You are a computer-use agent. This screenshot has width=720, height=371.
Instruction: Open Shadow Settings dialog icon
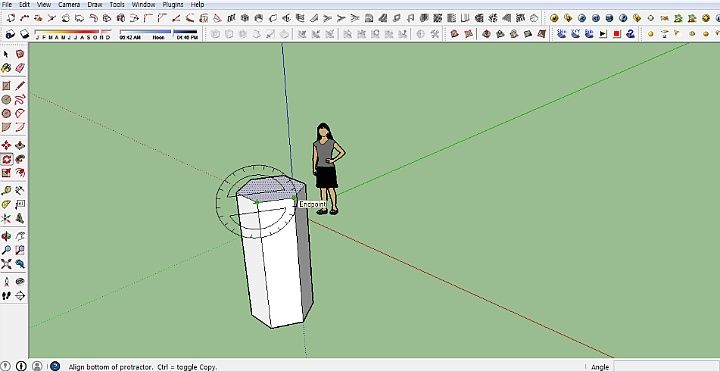click(10, 34)
